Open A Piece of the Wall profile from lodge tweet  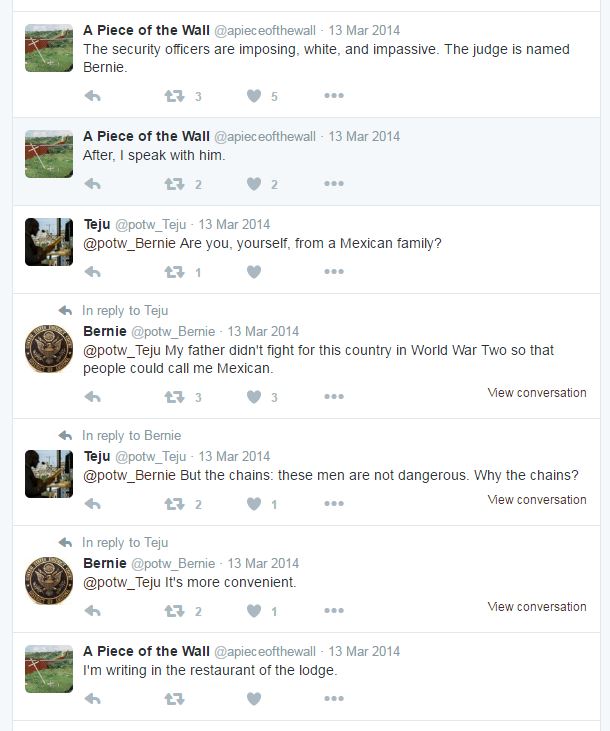click(146, 651)
